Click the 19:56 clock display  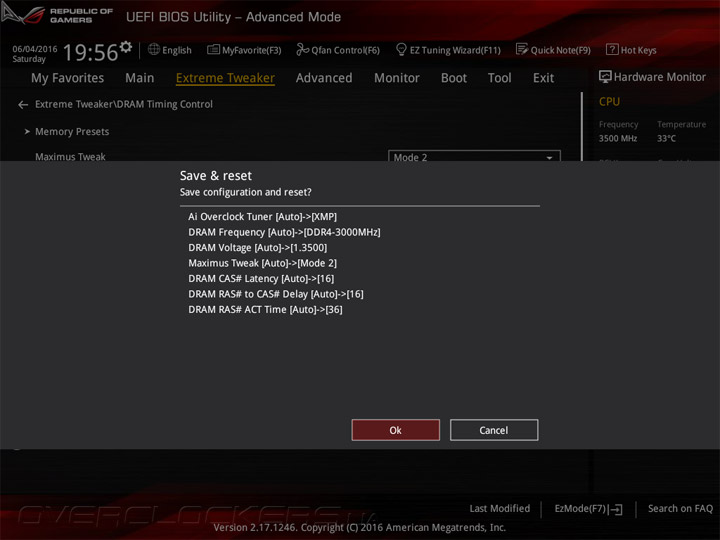coord(90,52)
